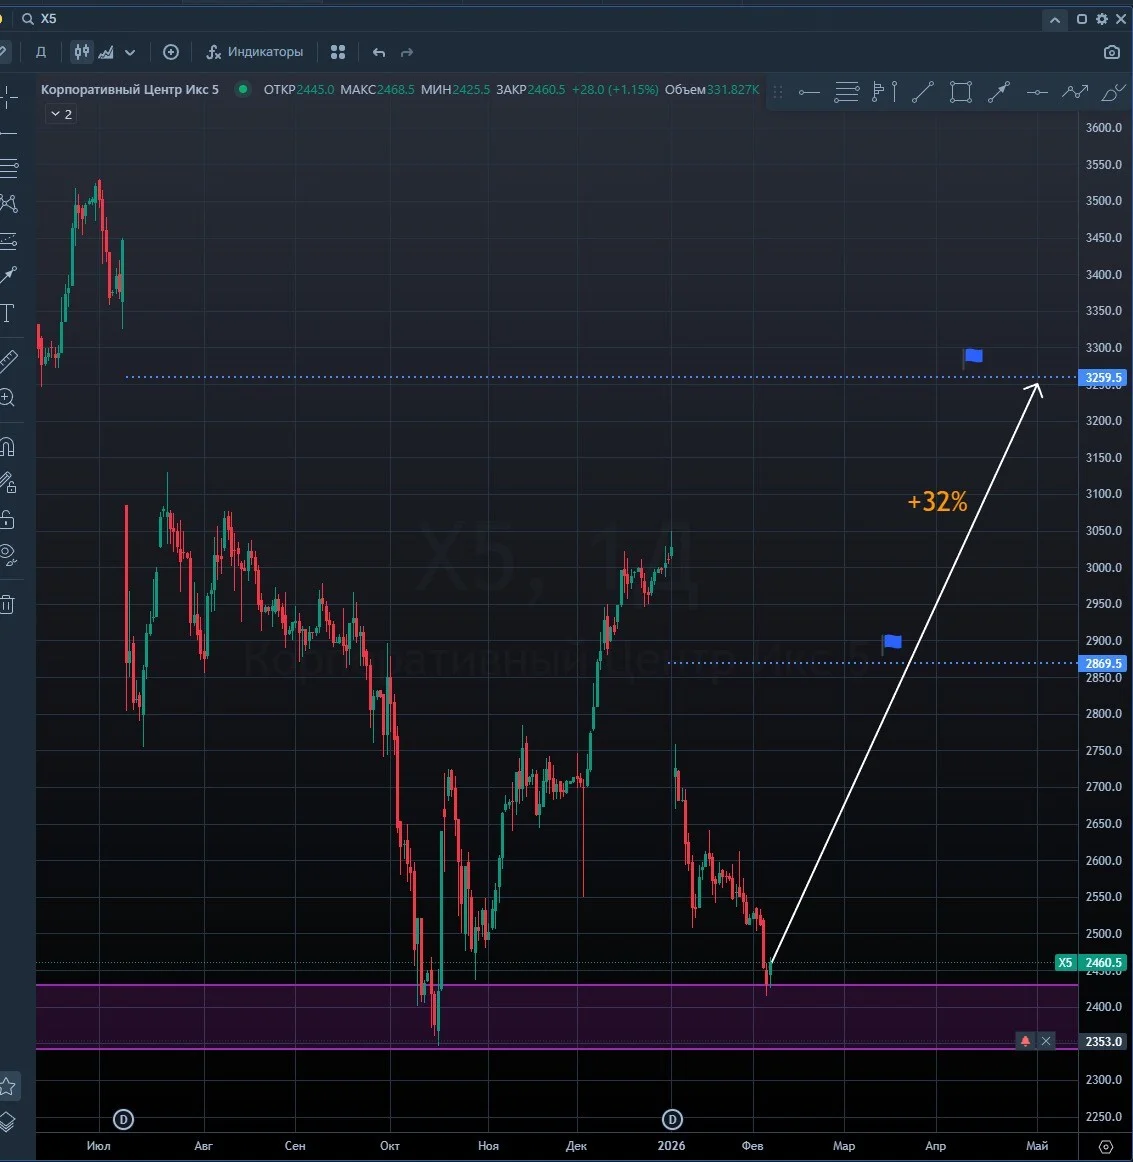This screenshot has width=1133, height=1162.
Task: Open the Д daily timeframe selector
Action: point(41,52)
